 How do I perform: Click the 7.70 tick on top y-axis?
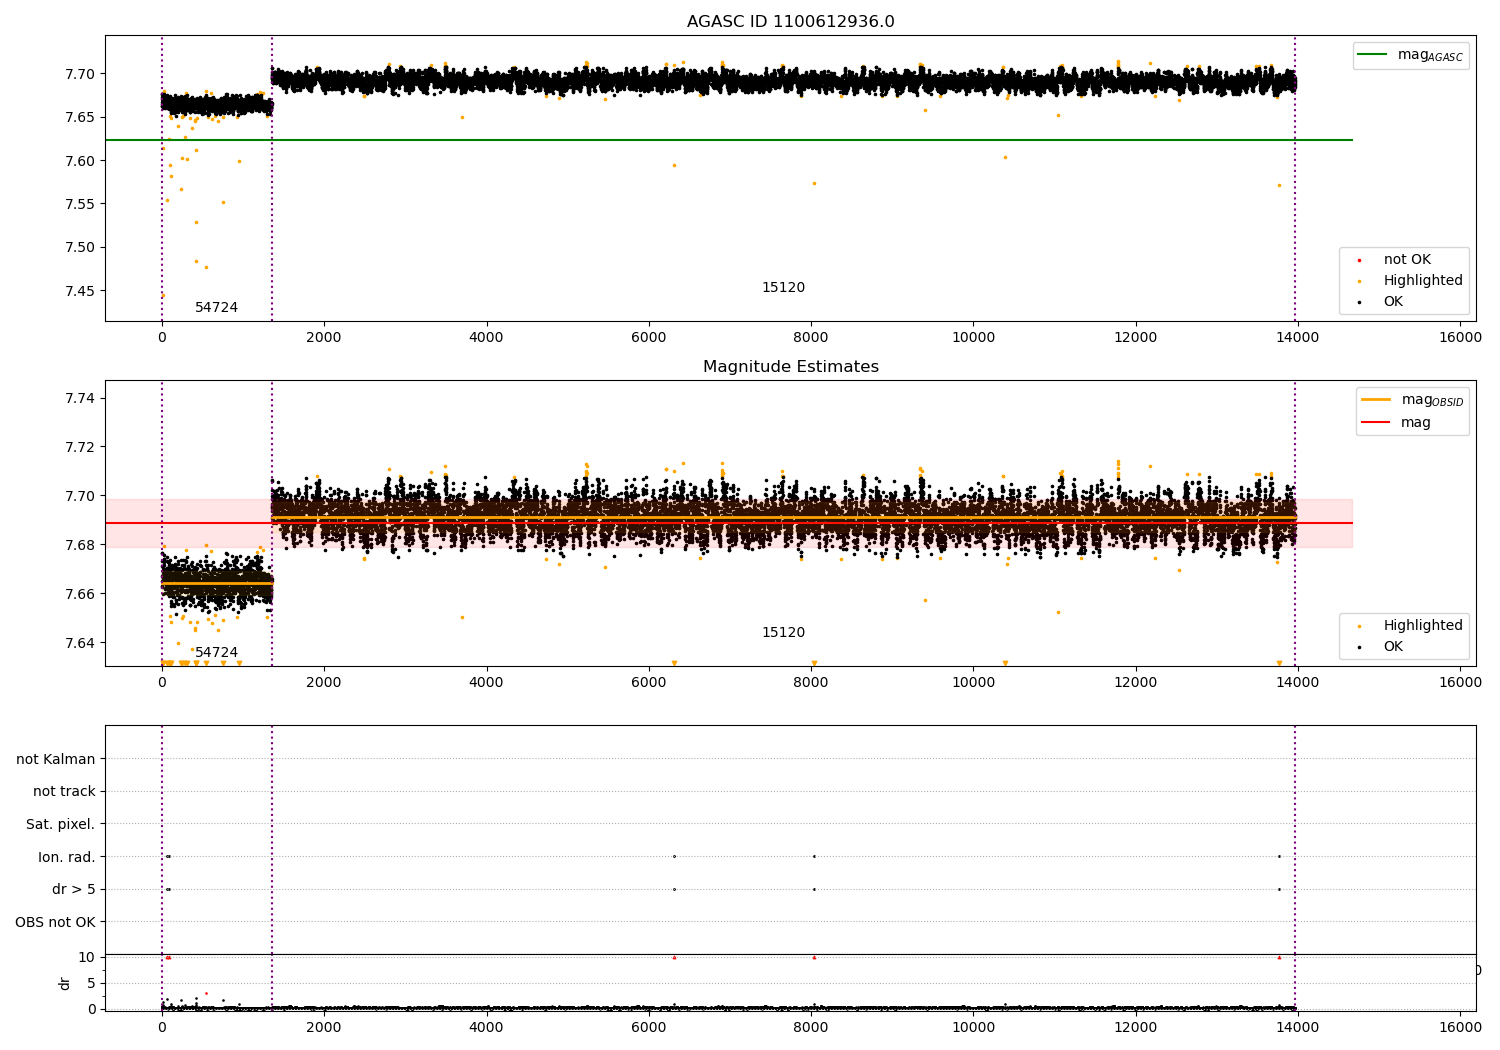tap(80, 74)
